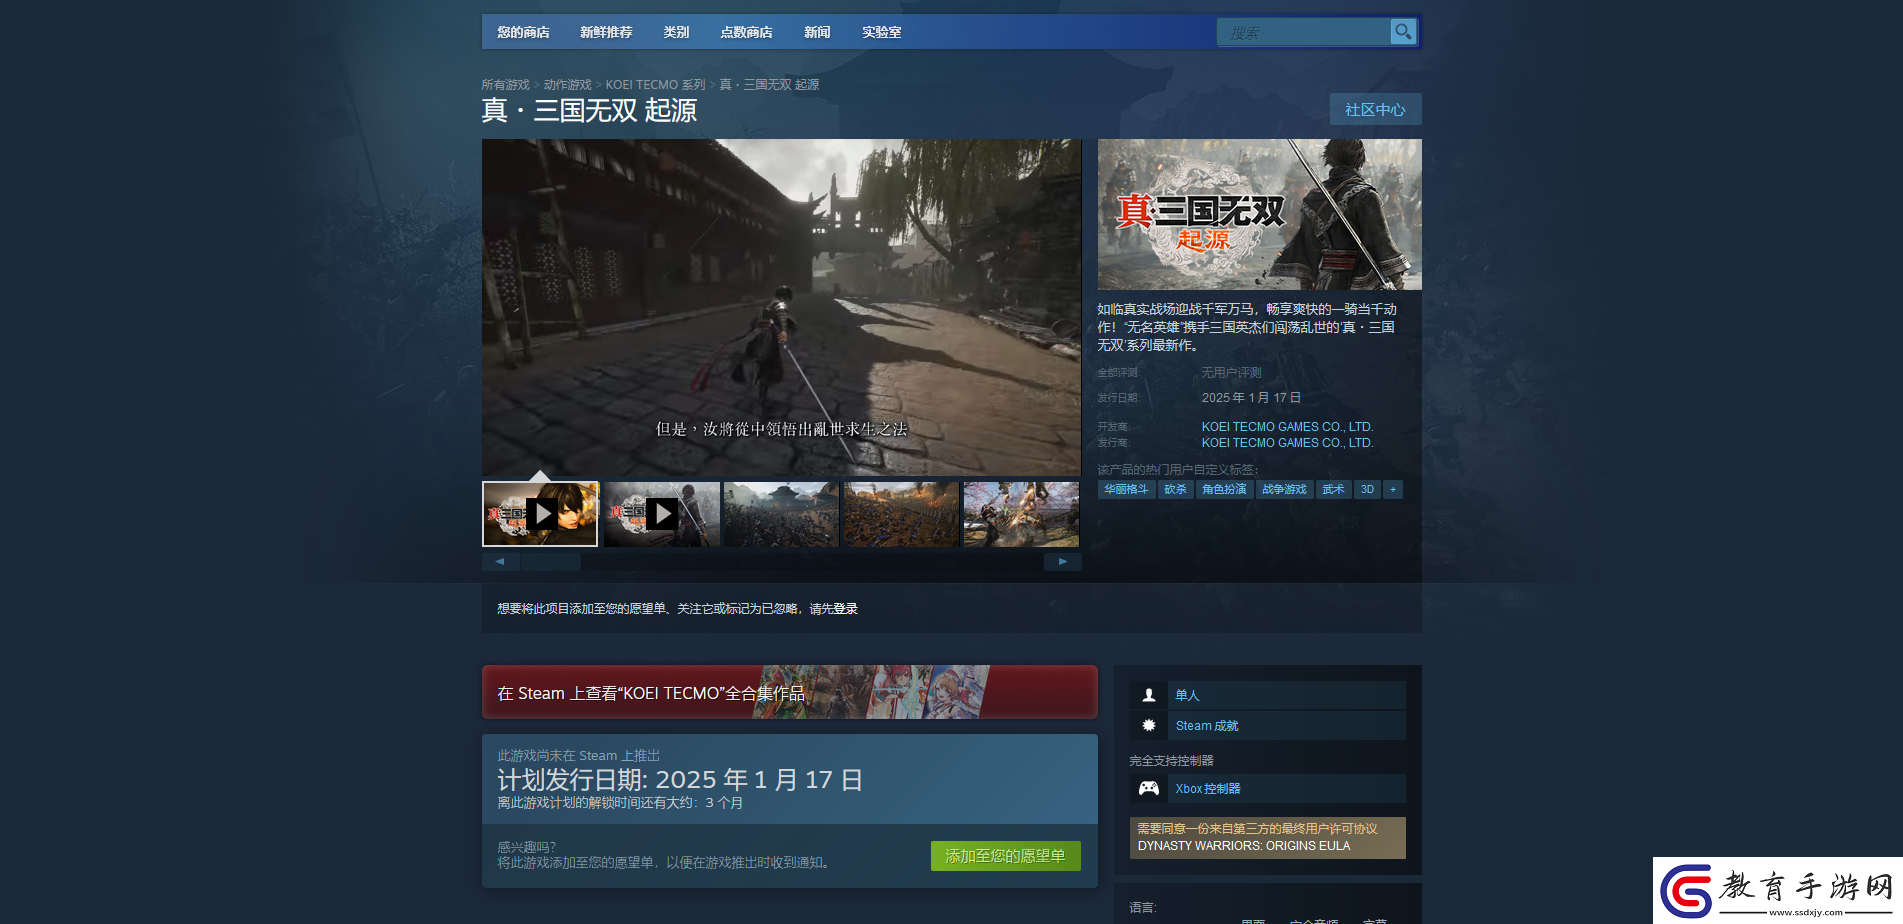This screenshot has height=924, width=1903.
Task: Click the game header capsule image
Action: [x=1259, y=214]
